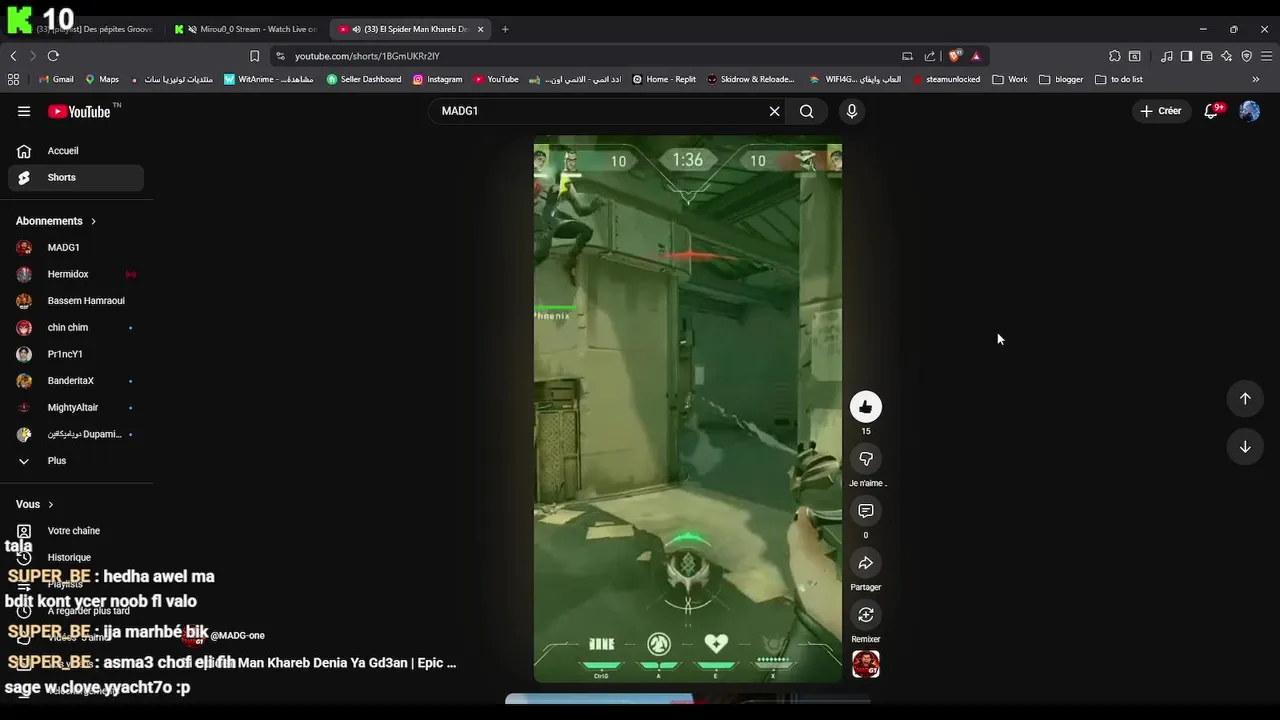This screenshot has height=720, width=1280.
Task: Open the YouTube bookmark
Action: coord(496,79)
